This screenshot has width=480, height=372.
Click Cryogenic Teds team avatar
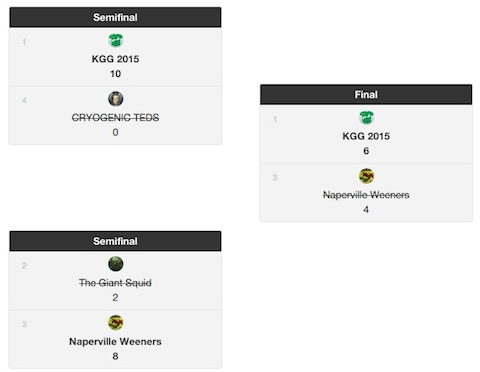116,99
